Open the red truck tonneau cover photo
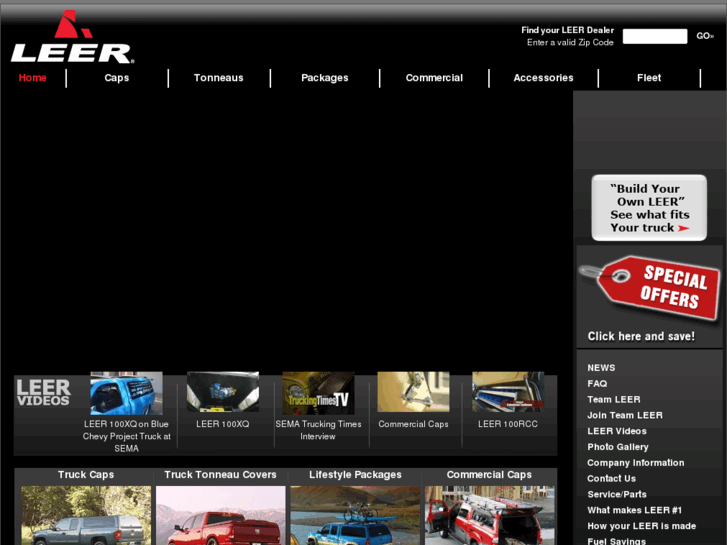This screenshot has width=727, height=545. pyautogui.click(x=221, y=515)
